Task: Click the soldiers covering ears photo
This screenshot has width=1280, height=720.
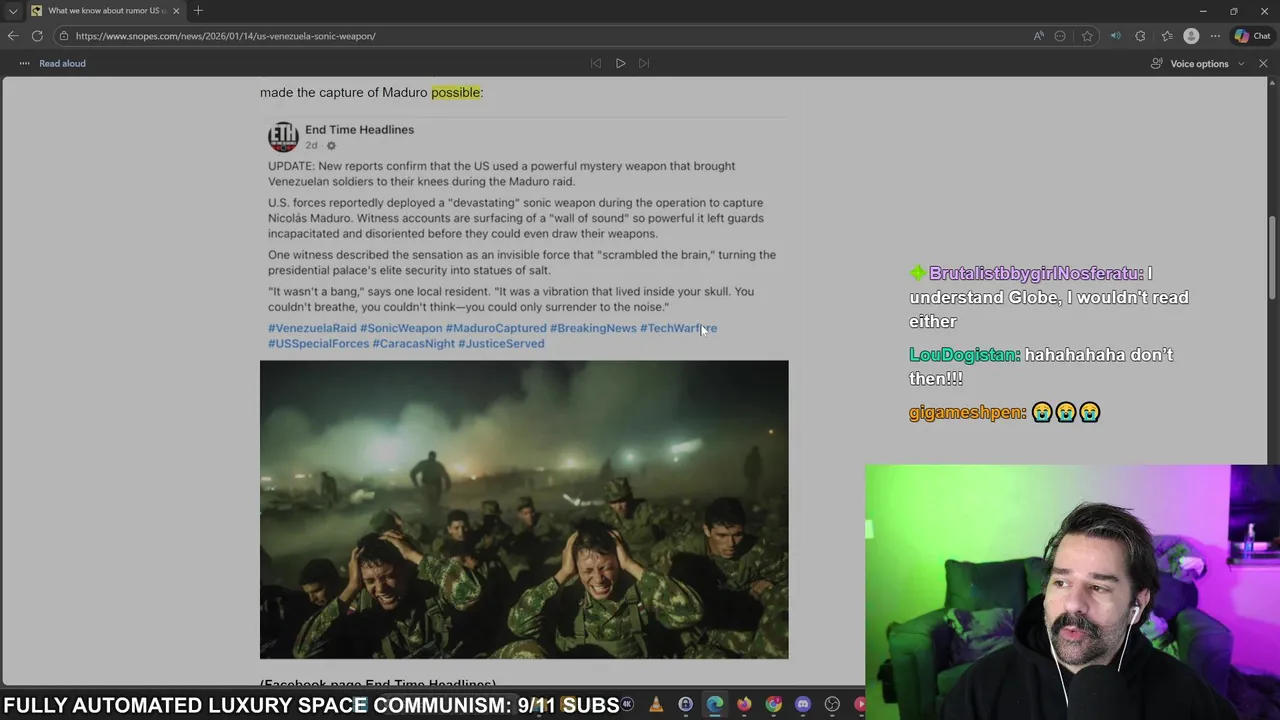Action: point(524,509)
